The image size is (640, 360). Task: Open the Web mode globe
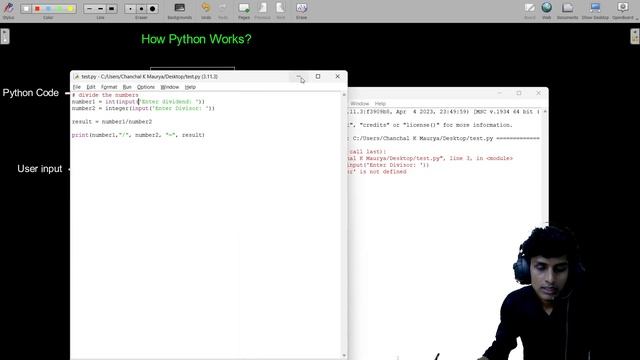coord(547,10)
